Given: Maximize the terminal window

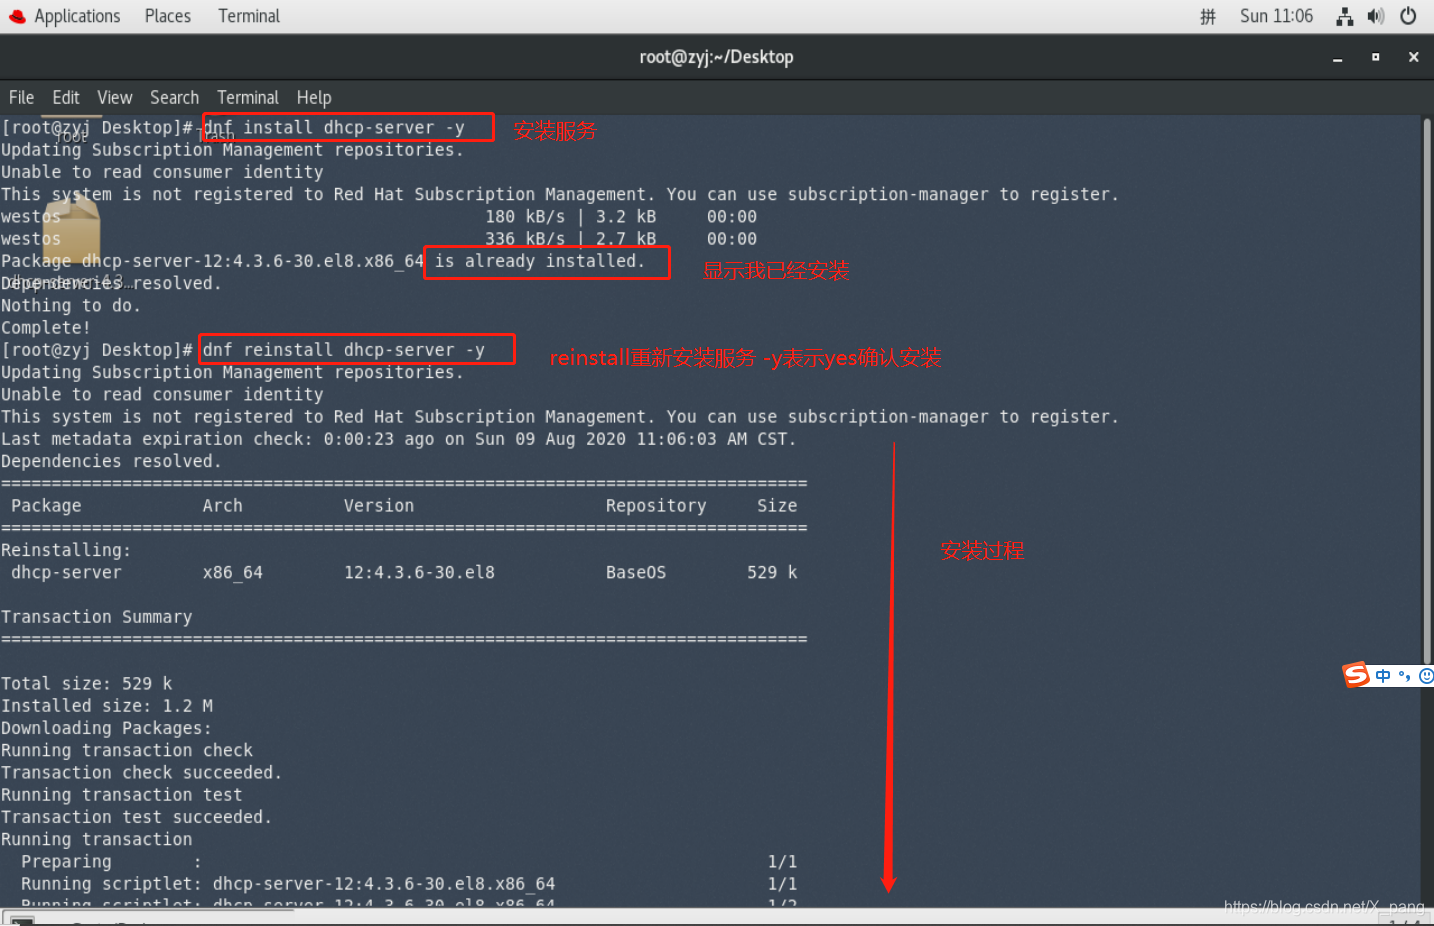Looking at the screenshot, I should 1375,58.
